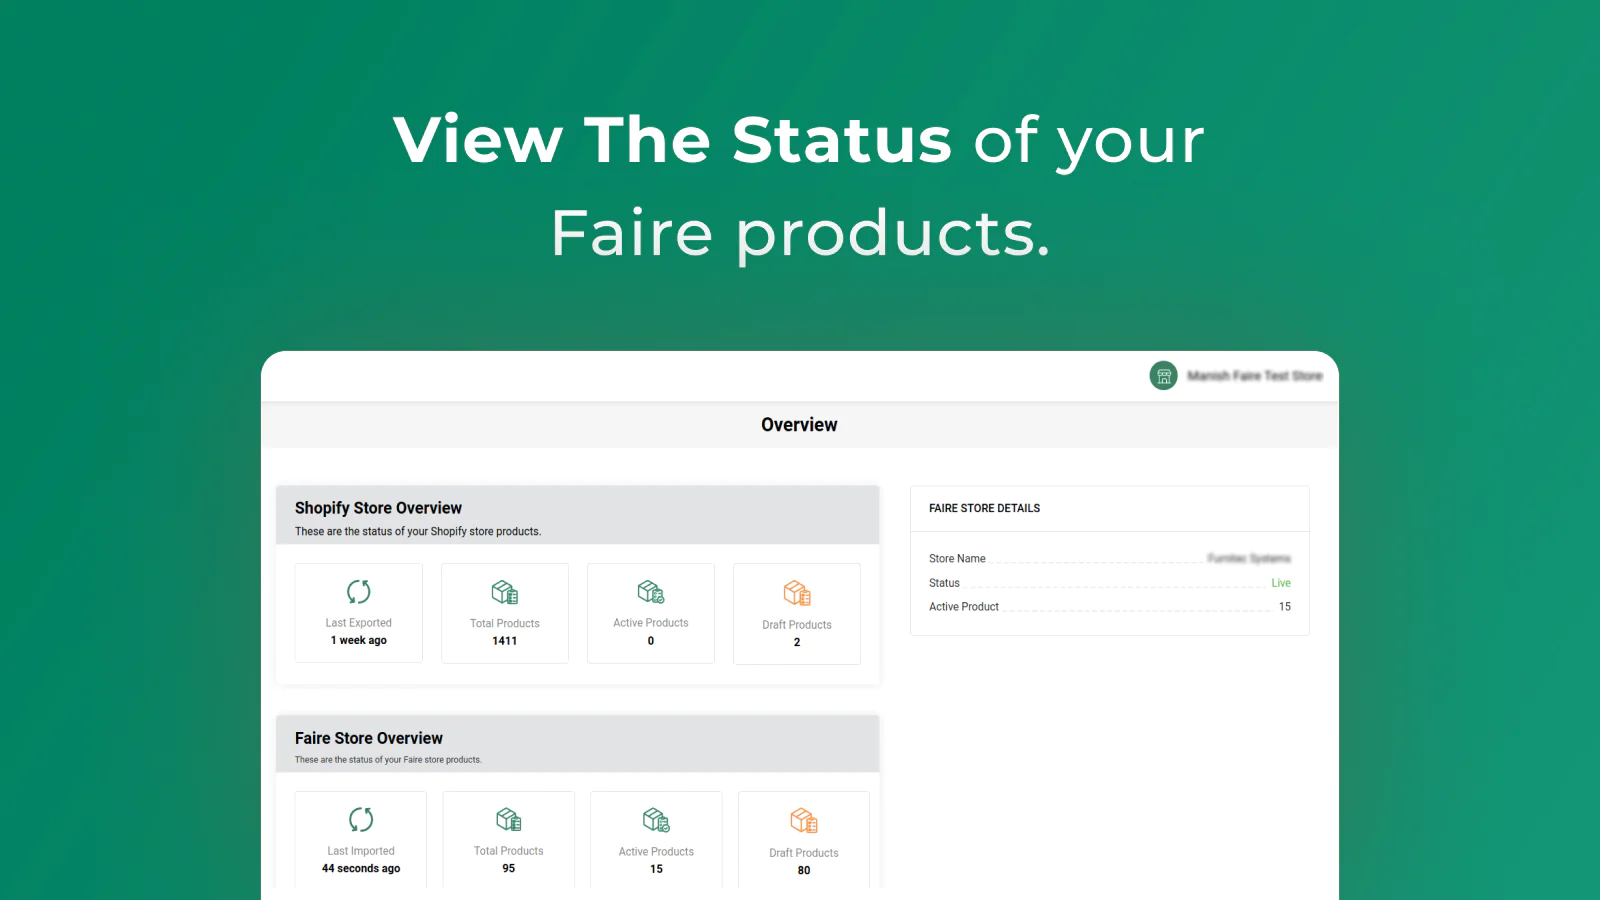Viewport: 1600px width, 900px height.
Task: Click the Shopify Total Products box icon
Action: 505,592
